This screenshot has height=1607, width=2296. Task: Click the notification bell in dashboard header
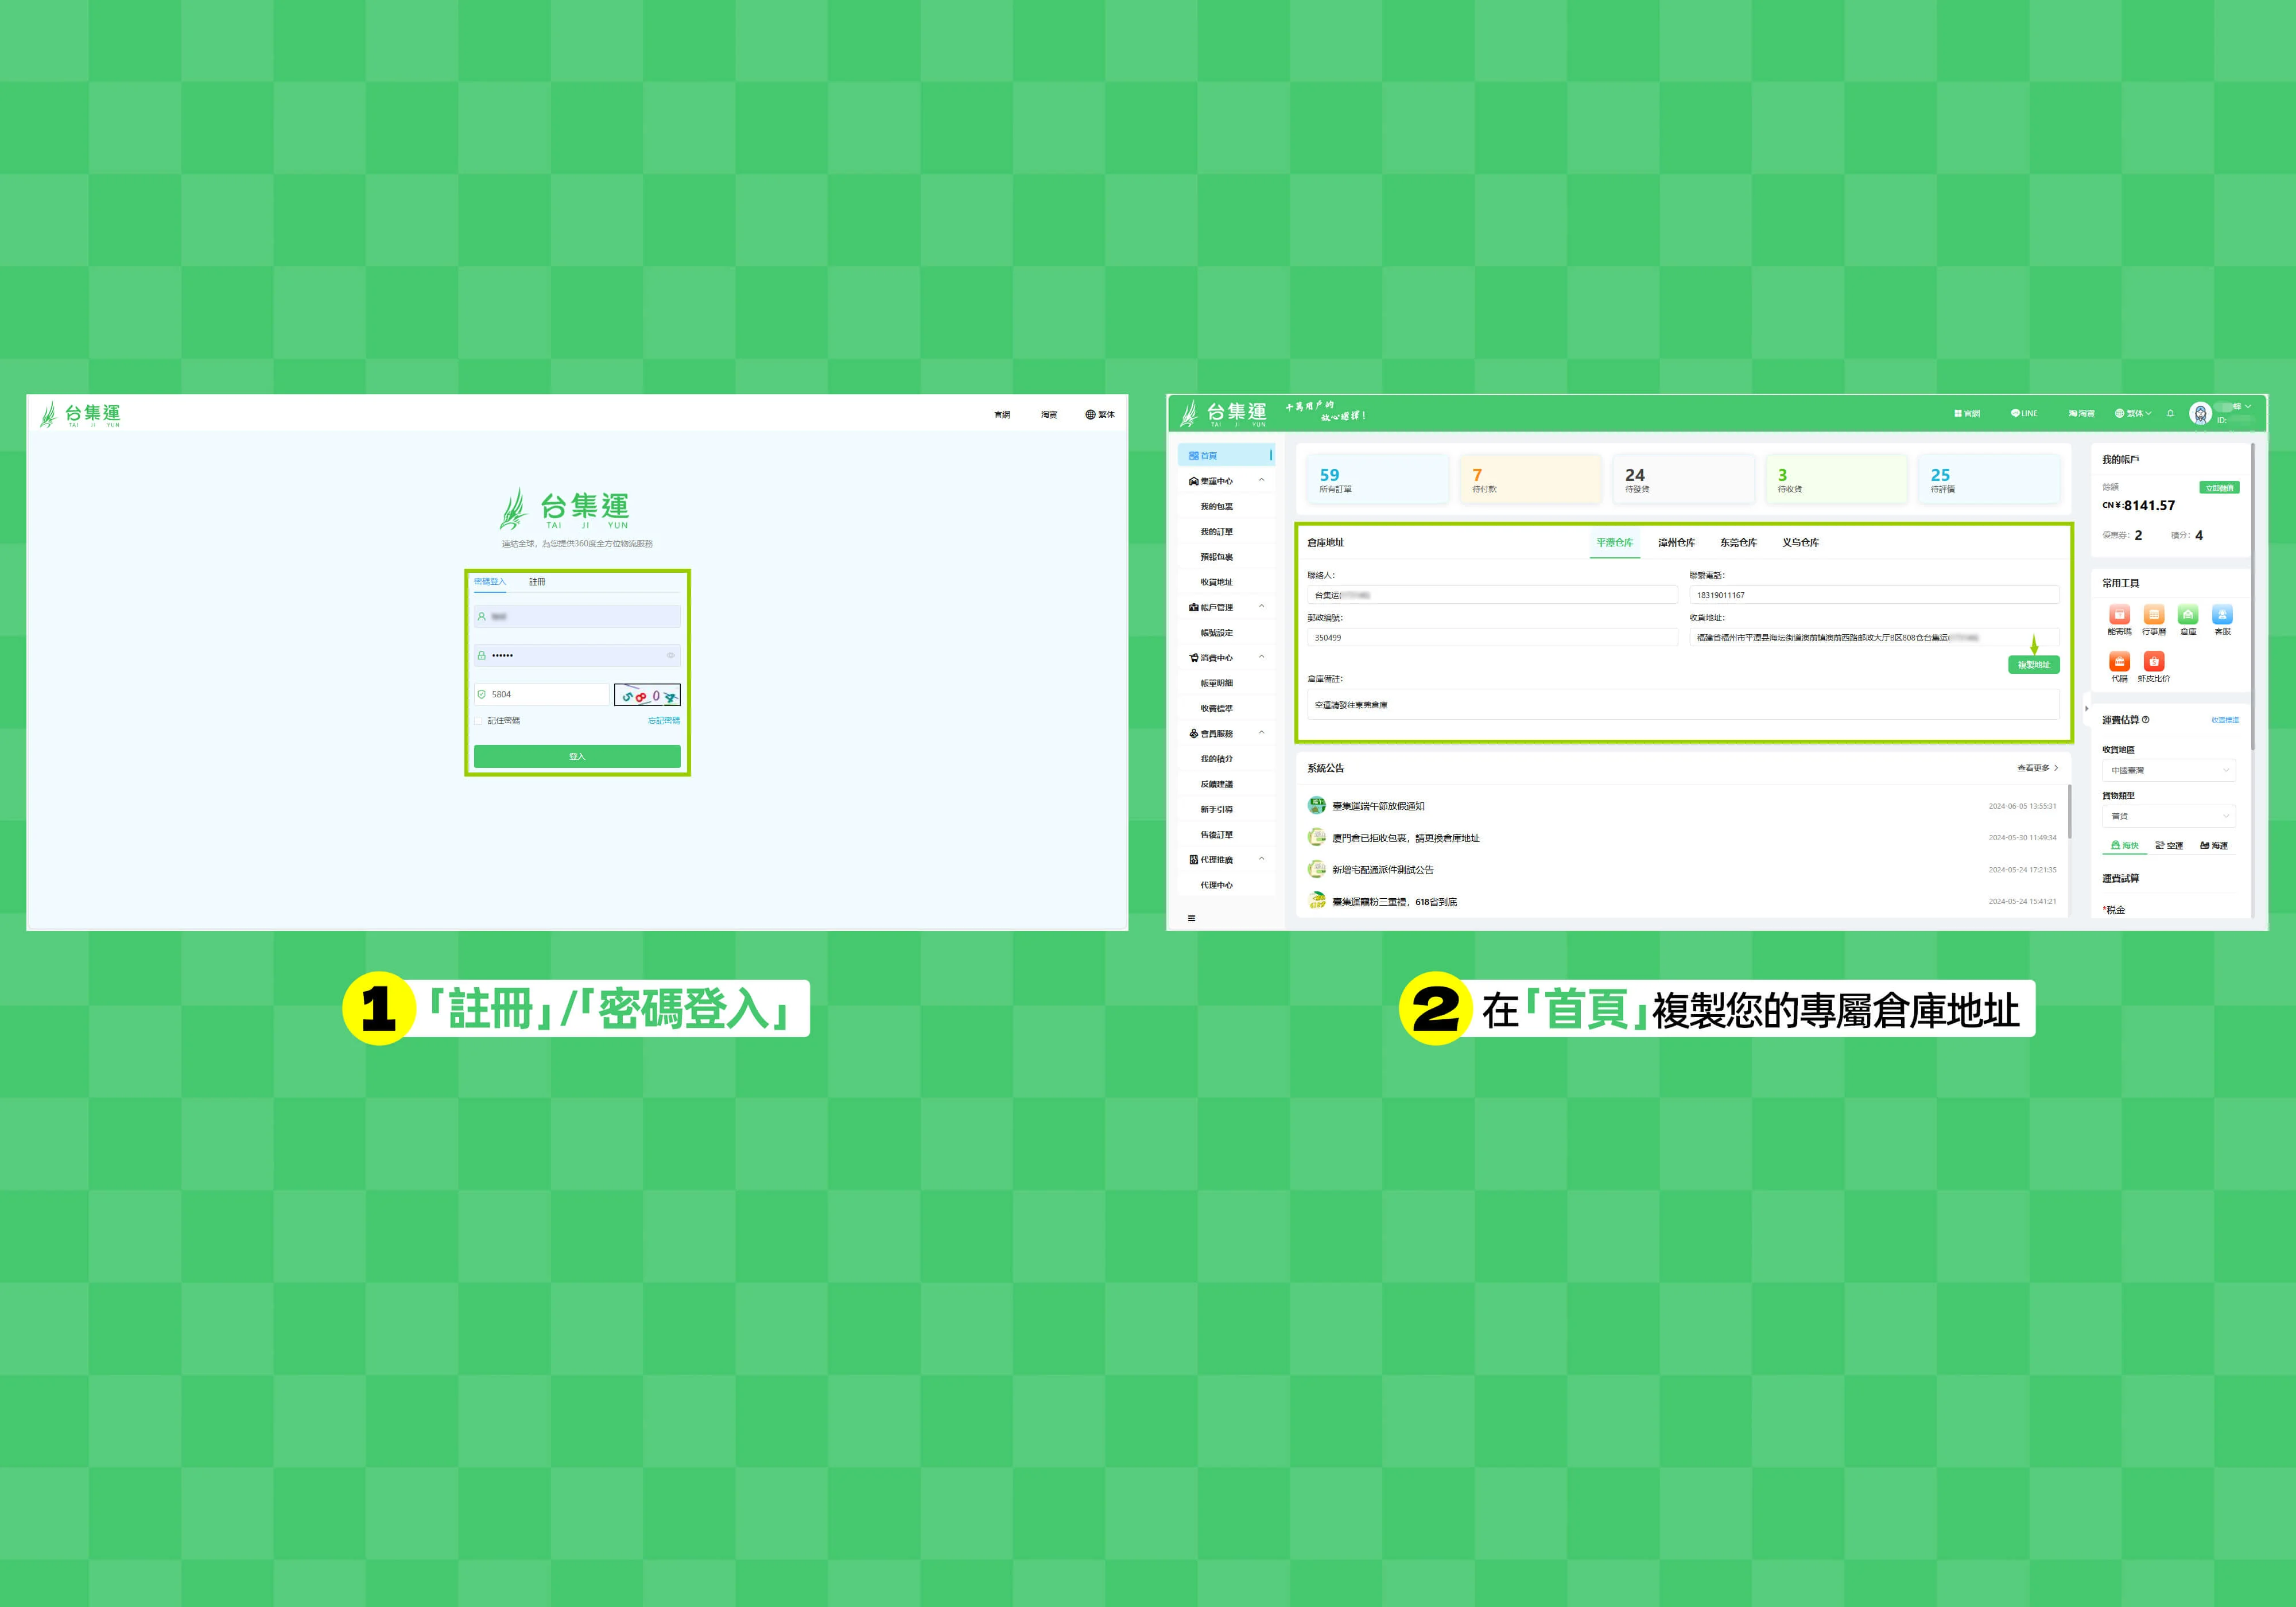click(2170, 413)
